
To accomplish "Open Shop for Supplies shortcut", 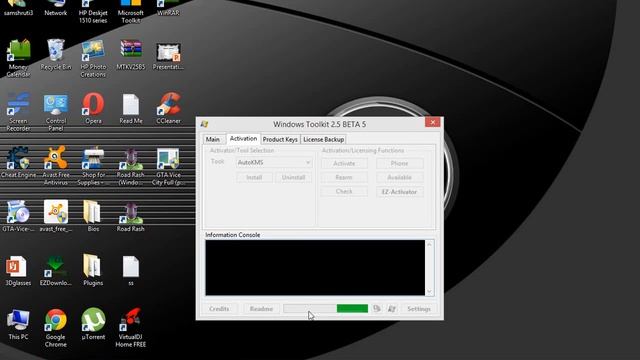I will coord(93,166).
